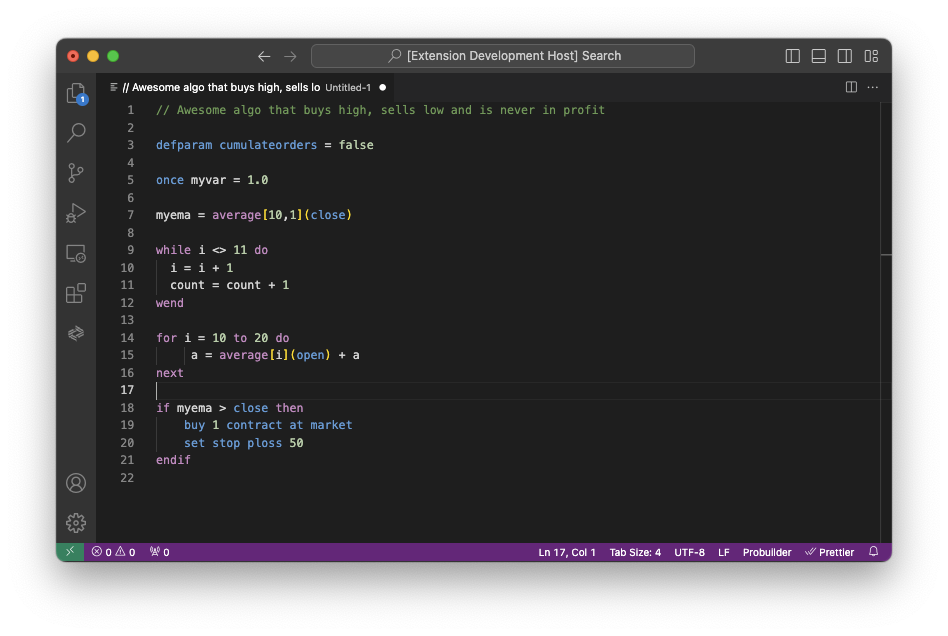The image size is (948, 636).
Task: Toggle the primary side bar visibility
Action: pyautogui.click(x=793, y=56)
